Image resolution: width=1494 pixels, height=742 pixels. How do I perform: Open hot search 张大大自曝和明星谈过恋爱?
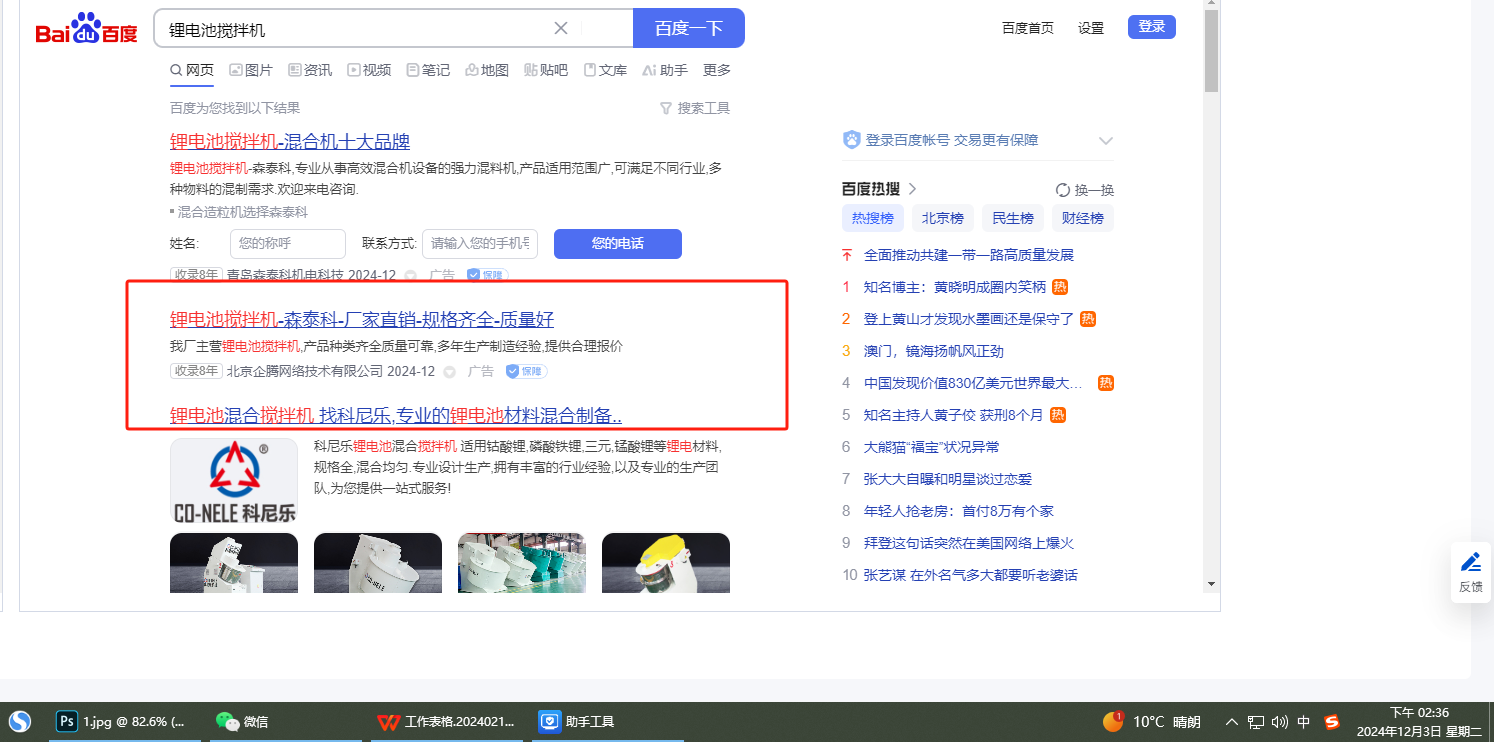point(948,479)
